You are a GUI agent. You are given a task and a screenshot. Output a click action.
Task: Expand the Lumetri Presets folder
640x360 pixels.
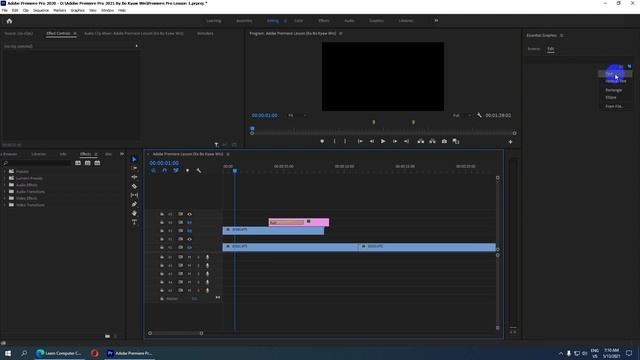coord(5,178)
